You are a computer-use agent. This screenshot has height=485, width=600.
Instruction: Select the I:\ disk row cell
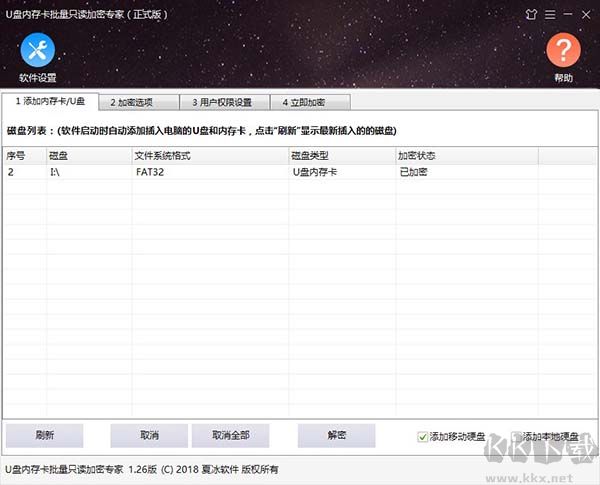[89, 172]
